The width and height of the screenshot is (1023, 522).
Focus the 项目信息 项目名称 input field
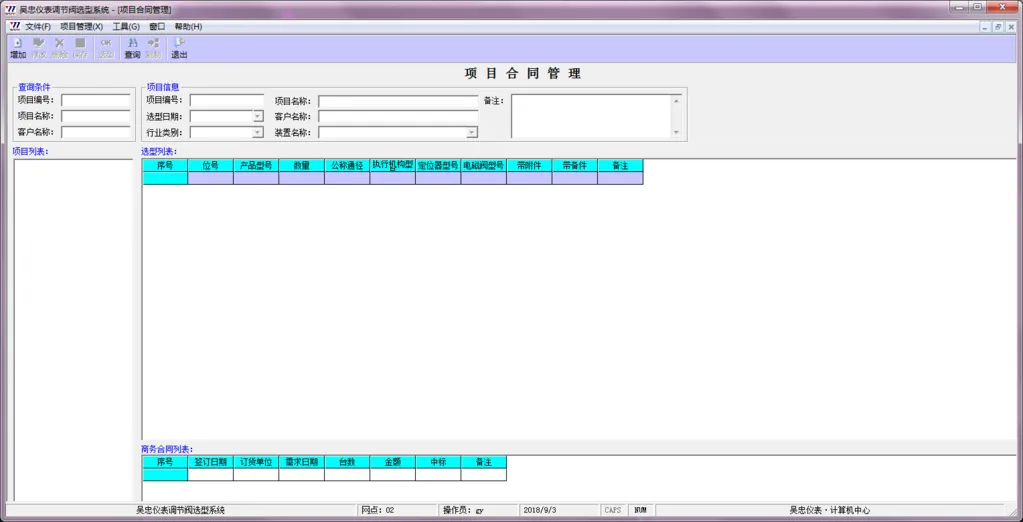(398, 102)
